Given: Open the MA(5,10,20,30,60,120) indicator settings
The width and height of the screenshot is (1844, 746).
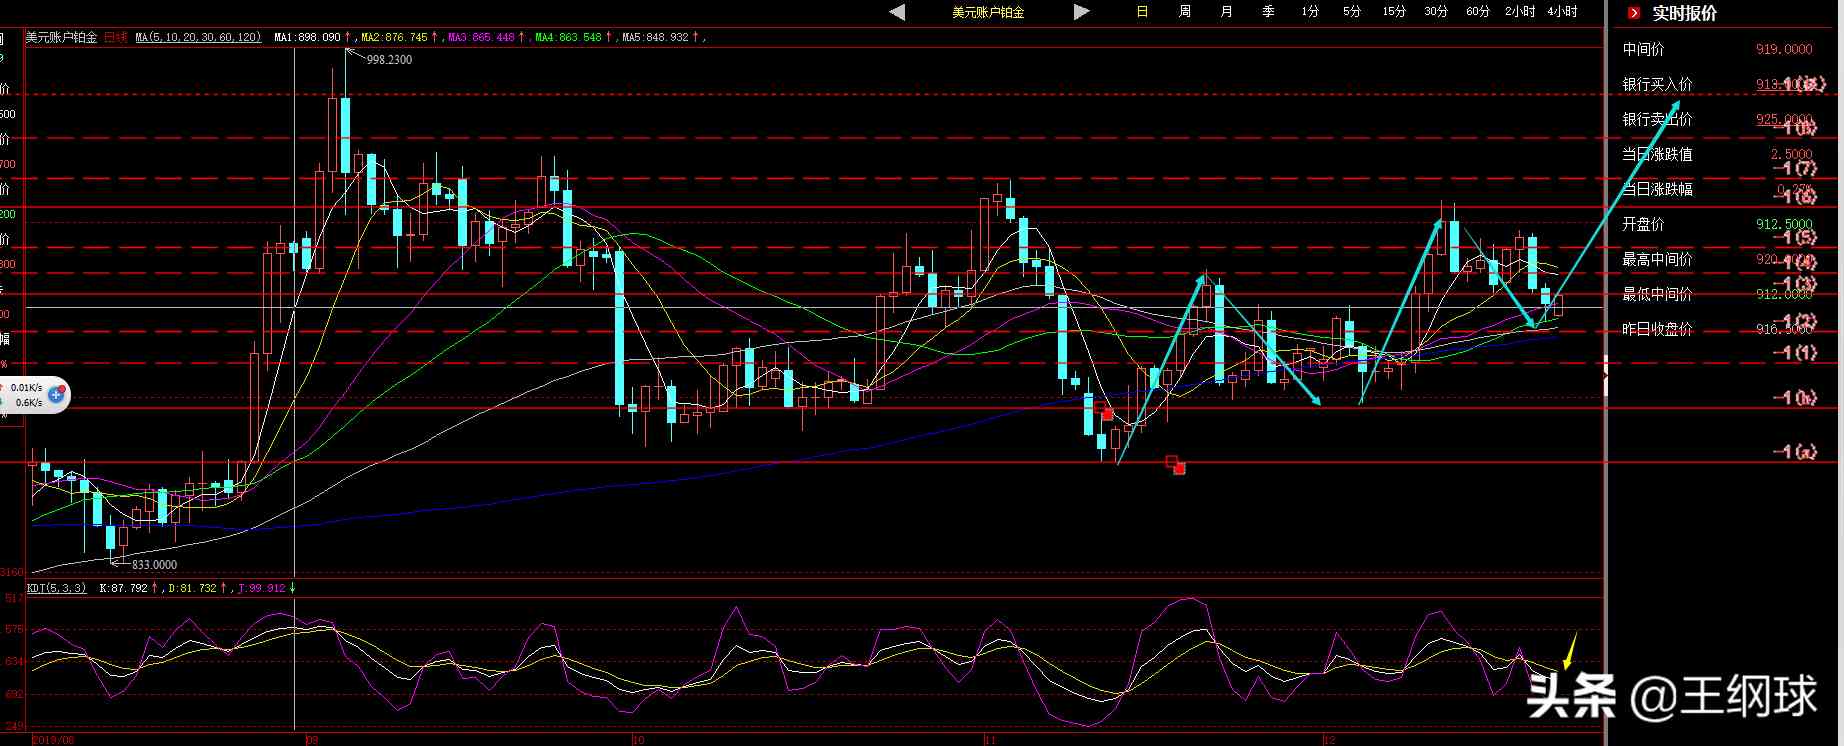Looking at the screenshot, I should coord(198,37).
